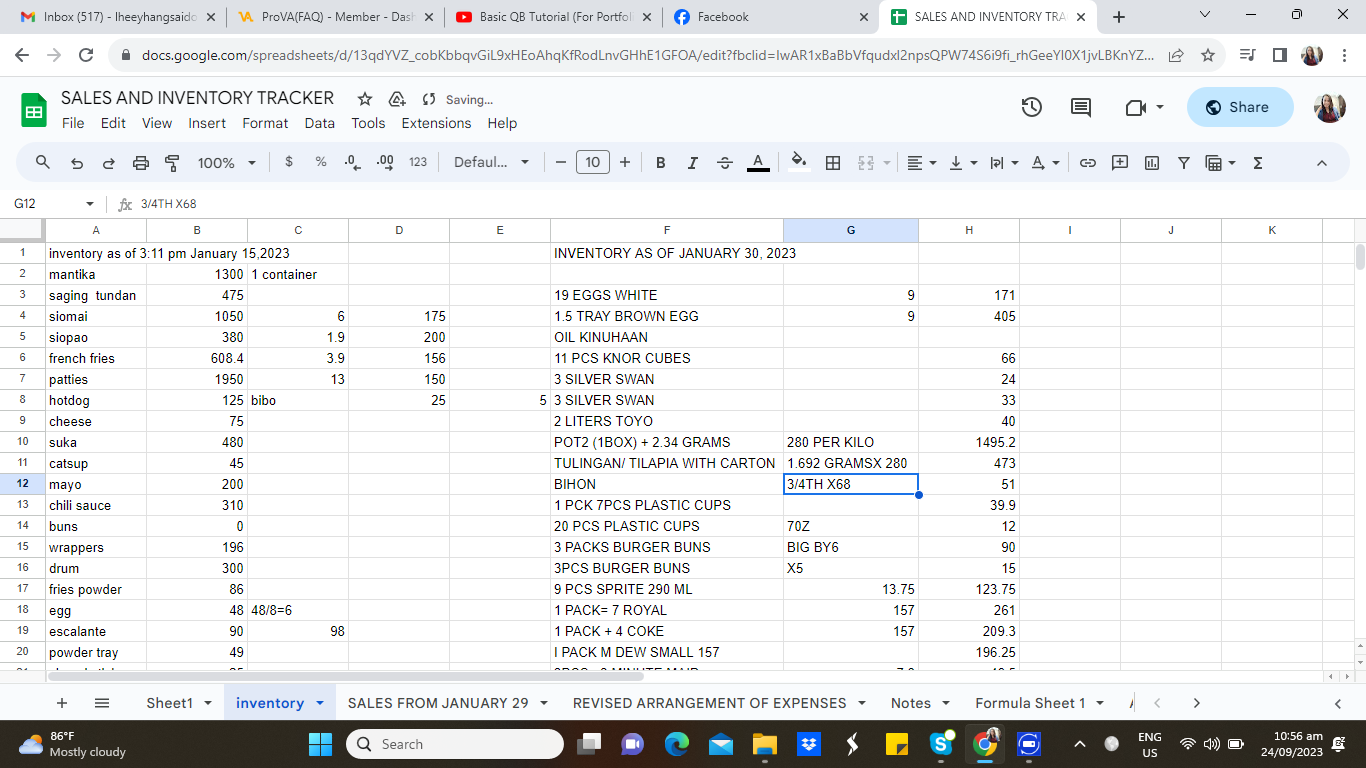Start a video call with the camera button
The width and height of the screenshot is (1366, 768).
coord(1136,107)
